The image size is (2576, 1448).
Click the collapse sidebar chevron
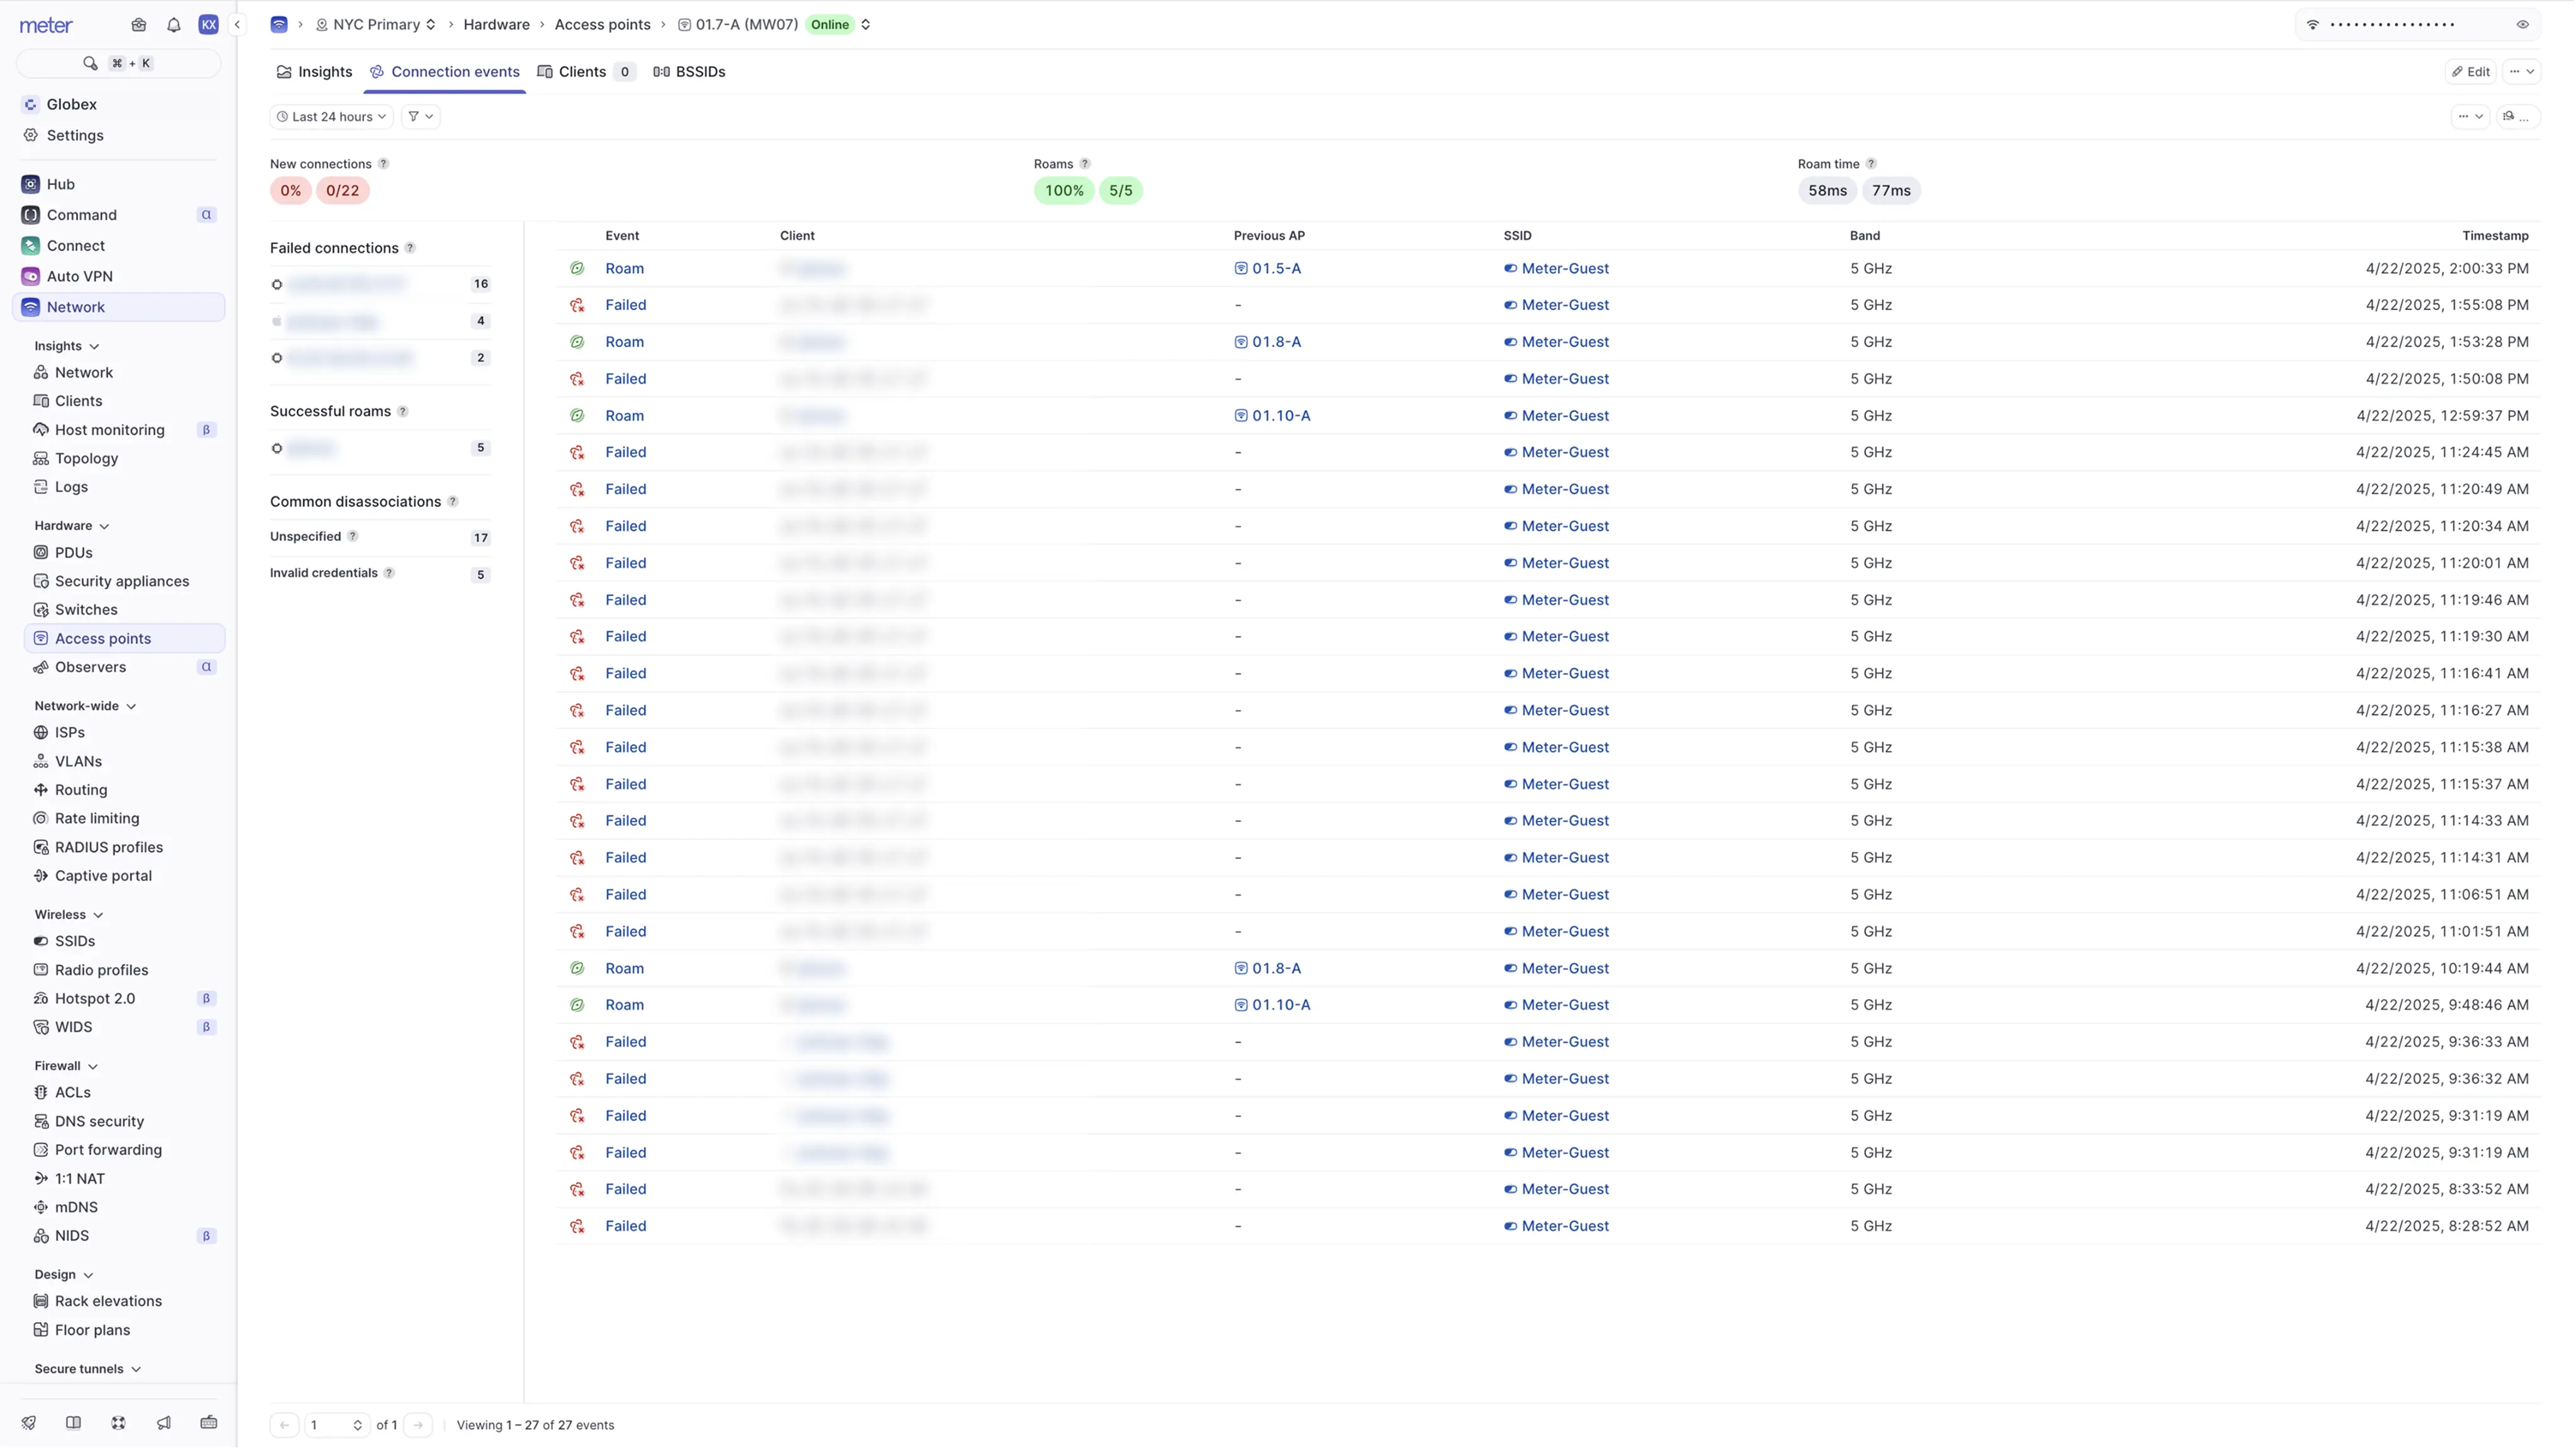click(x=237, y=25)
